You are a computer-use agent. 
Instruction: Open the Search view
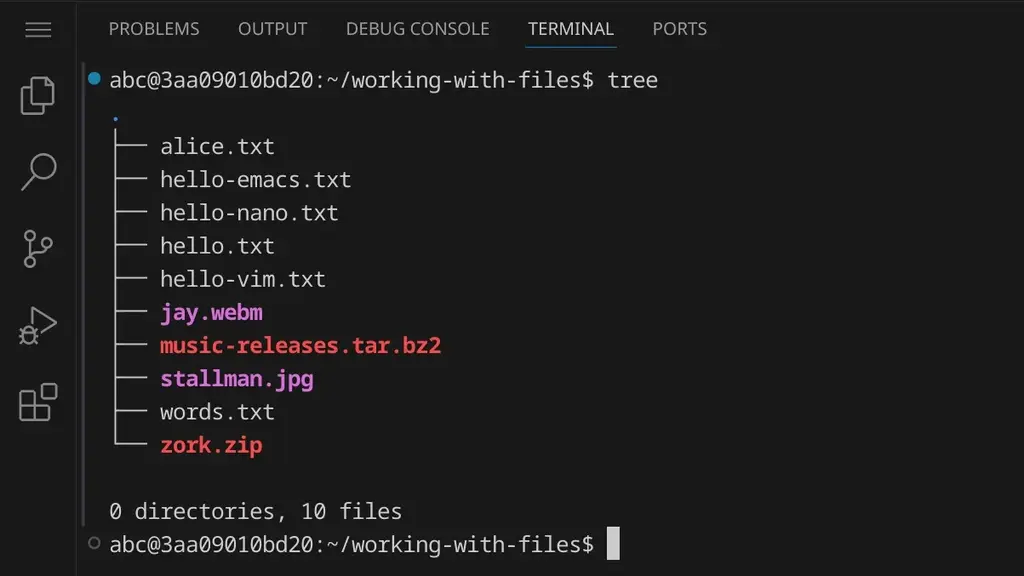click(38, 172)
